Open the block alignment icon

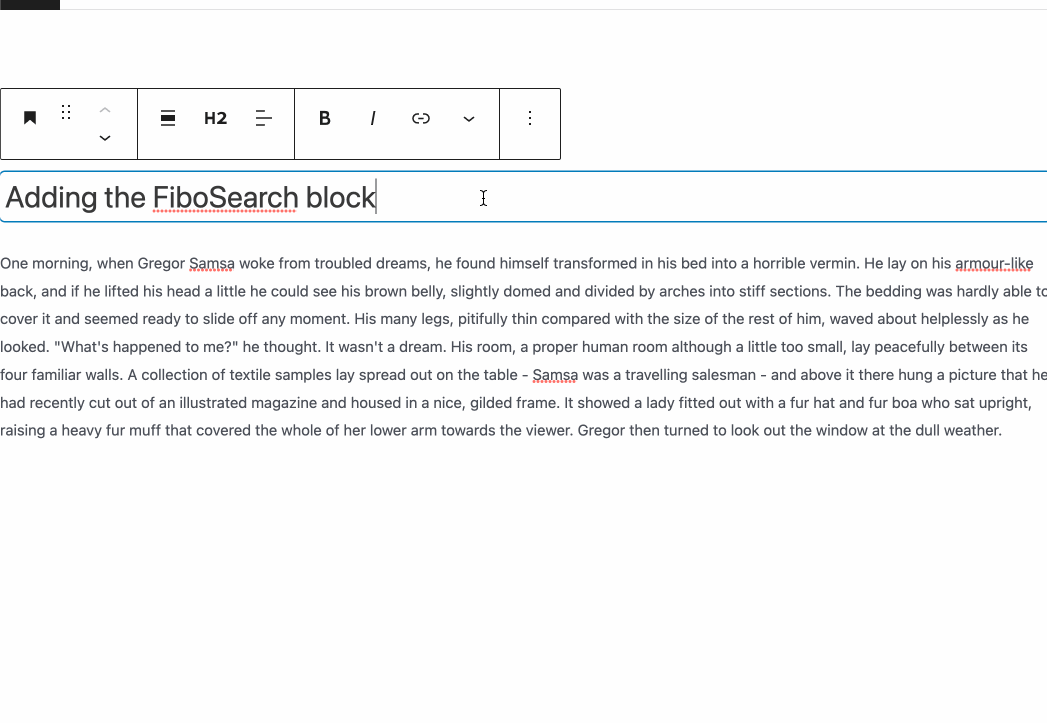[168, 118]
